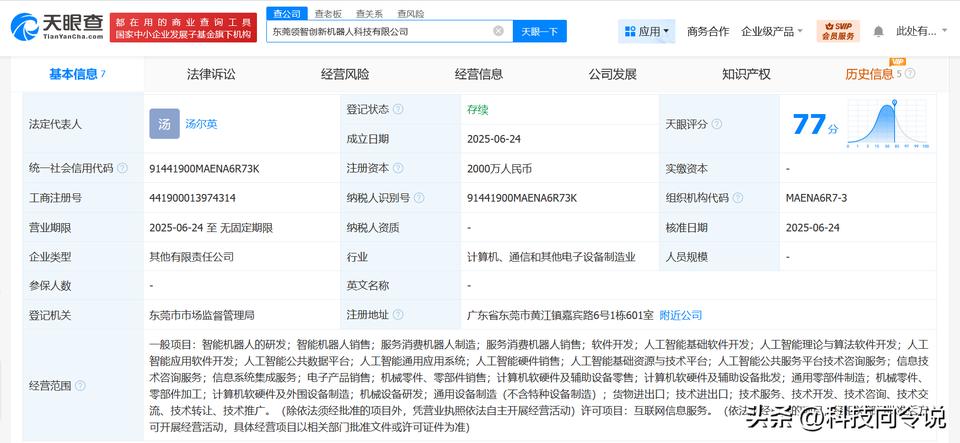Click the red promotional banner
The image size is (960, 443).
[x=183, y=28]
